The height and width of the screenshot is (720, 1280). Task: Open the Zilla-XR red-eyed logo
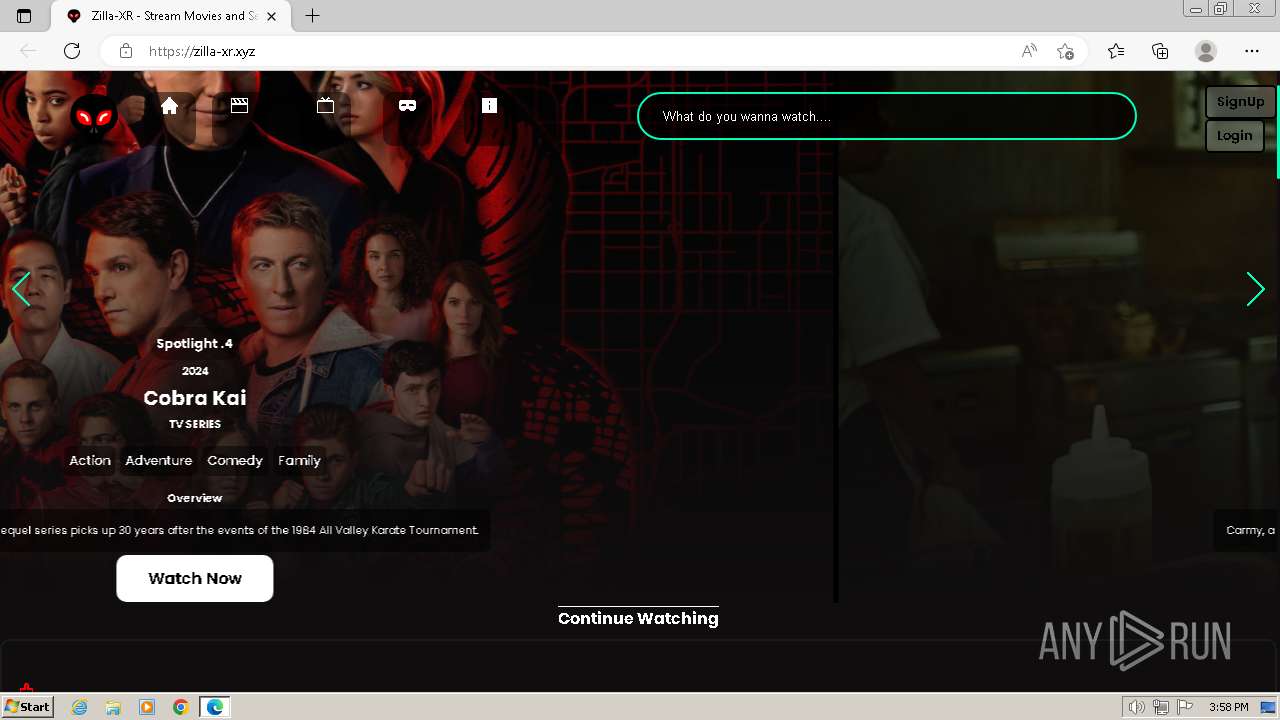(94, 118)
